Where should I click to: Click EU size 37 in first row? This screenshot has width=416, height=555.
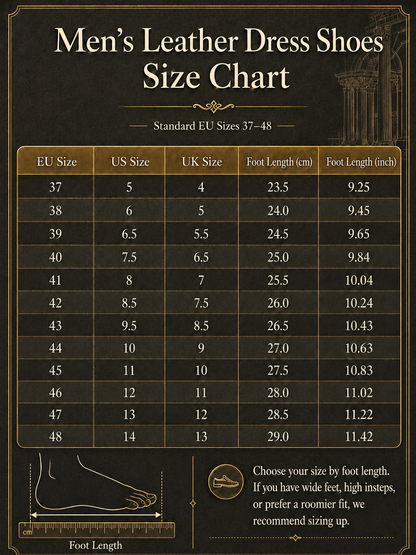point(55,187)
